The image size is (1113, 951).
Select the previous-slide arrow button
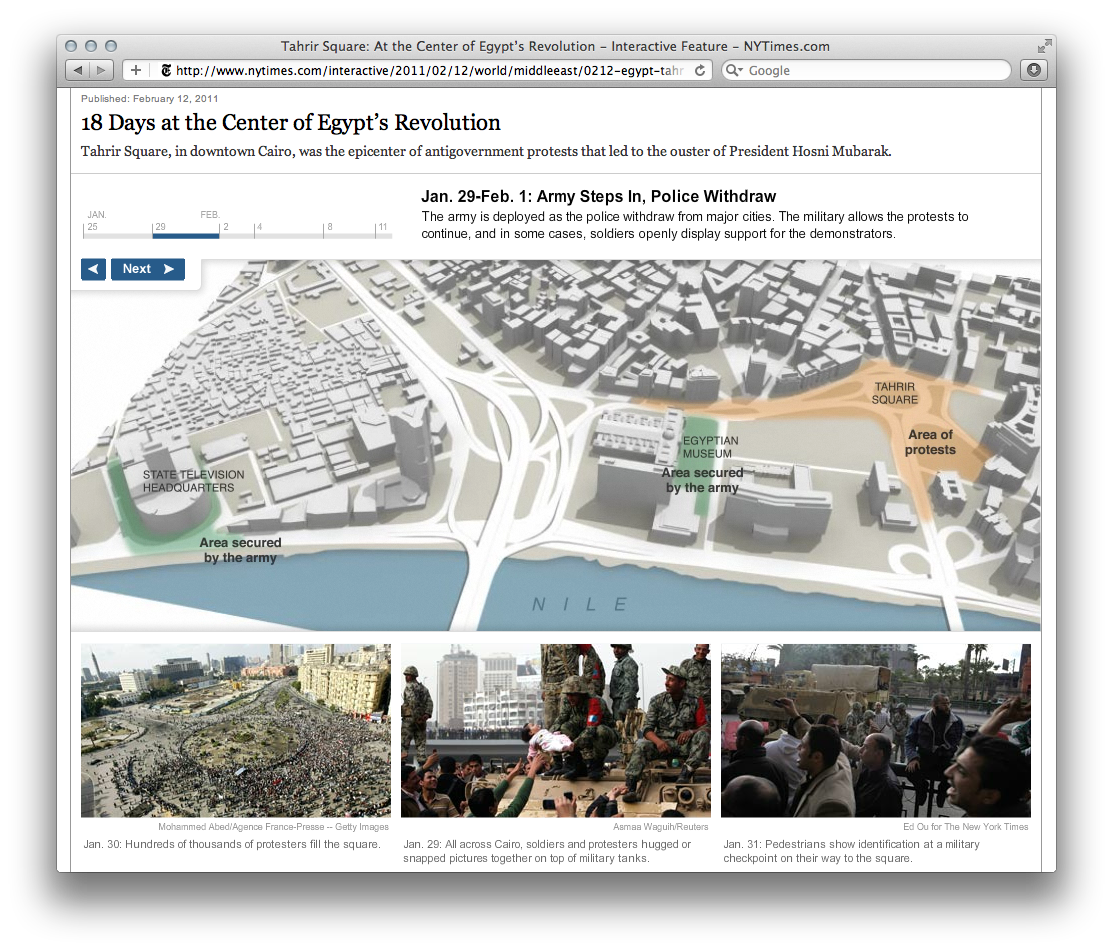click(x=93, y=269)
